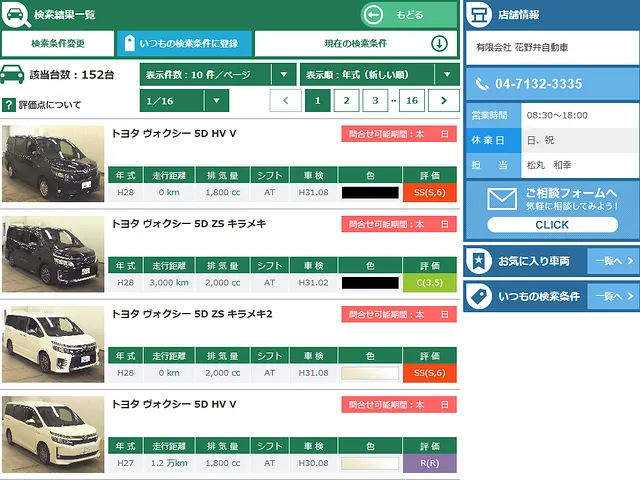Open thumbnail of white ヴォクシー 5D ZS キラメキ2

(x=53, y=344)
